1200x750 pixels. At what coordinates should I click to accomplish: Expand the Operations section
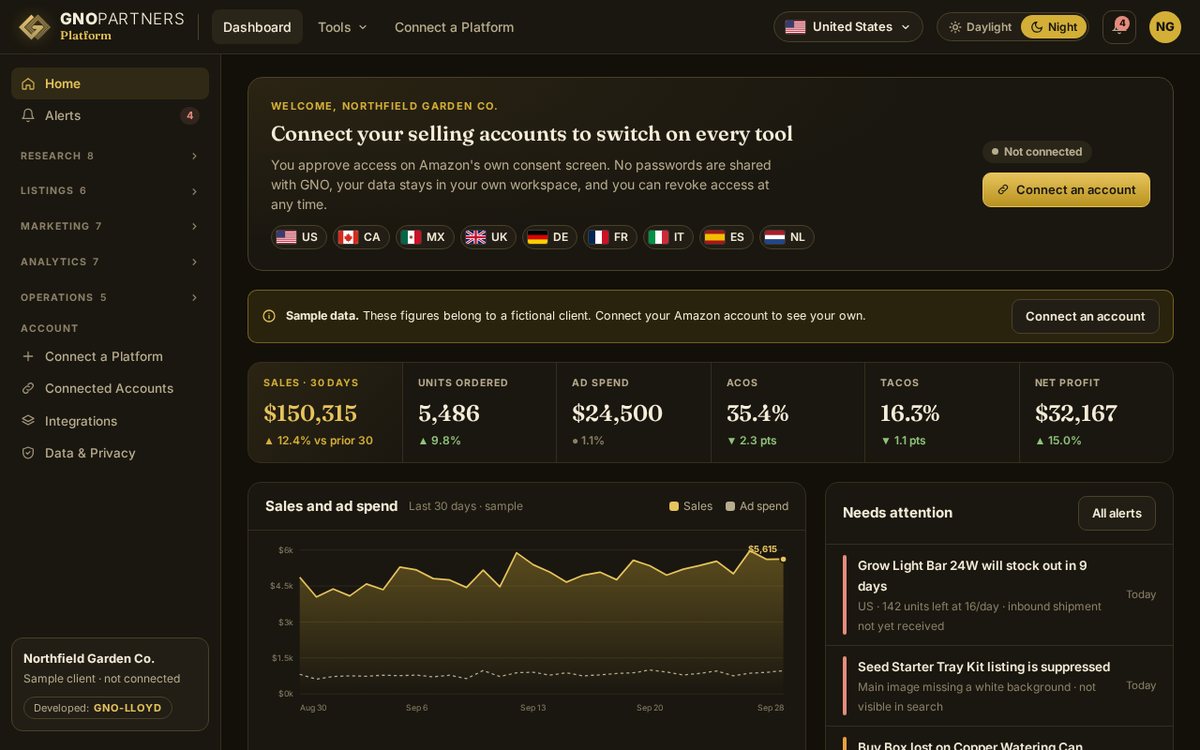[x=110, y=297]
